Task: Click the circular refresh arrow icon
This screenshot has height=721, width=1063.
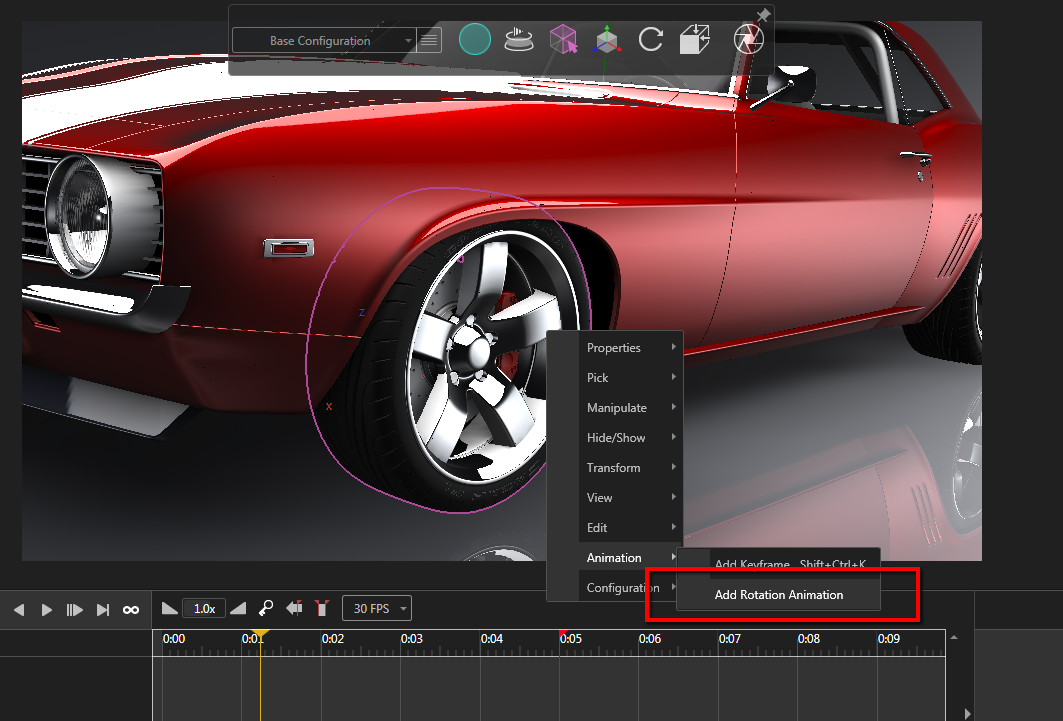Action: click(x=651, y=39)
